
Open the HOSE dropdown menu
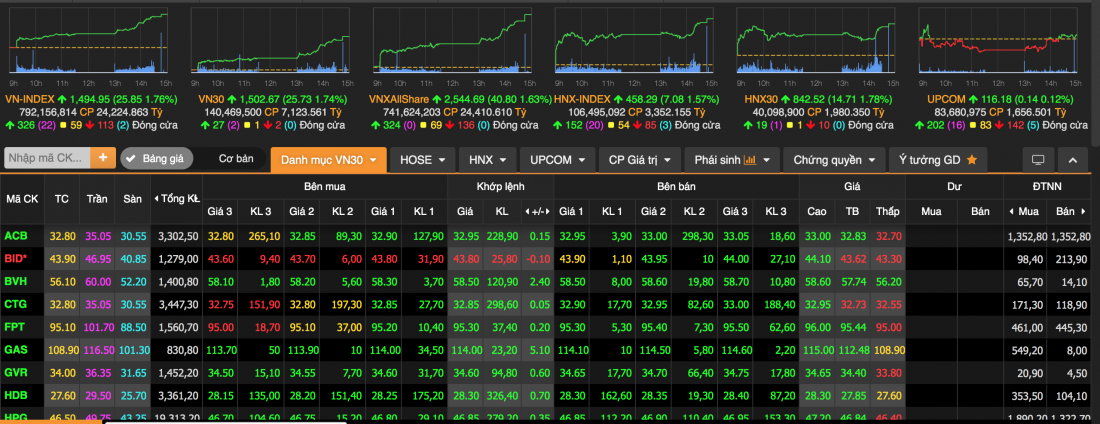422,159
